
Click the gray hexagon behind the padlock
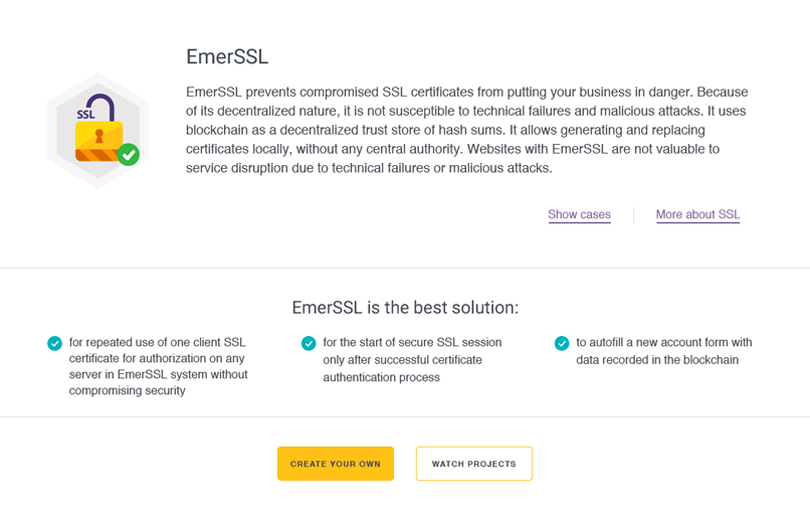98,131
